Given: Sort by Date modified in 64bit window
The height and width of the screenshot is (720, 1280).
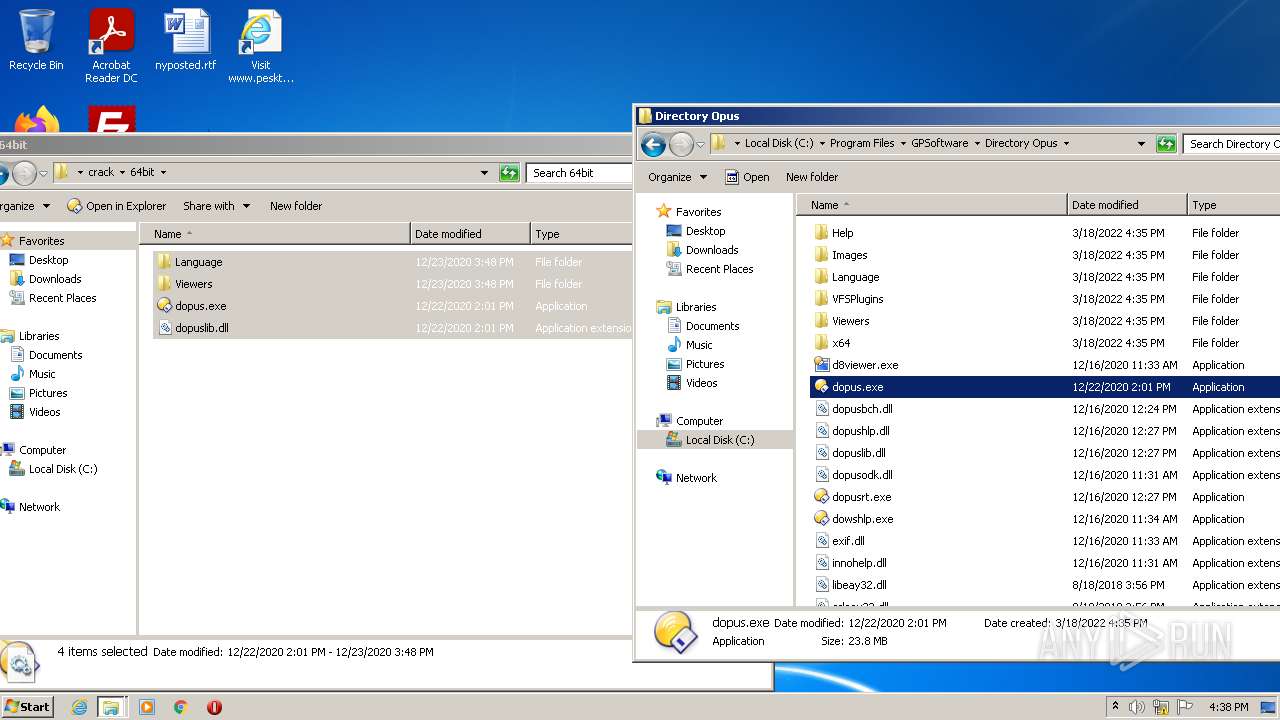Looking at the screenshot, I should point(470,234).
